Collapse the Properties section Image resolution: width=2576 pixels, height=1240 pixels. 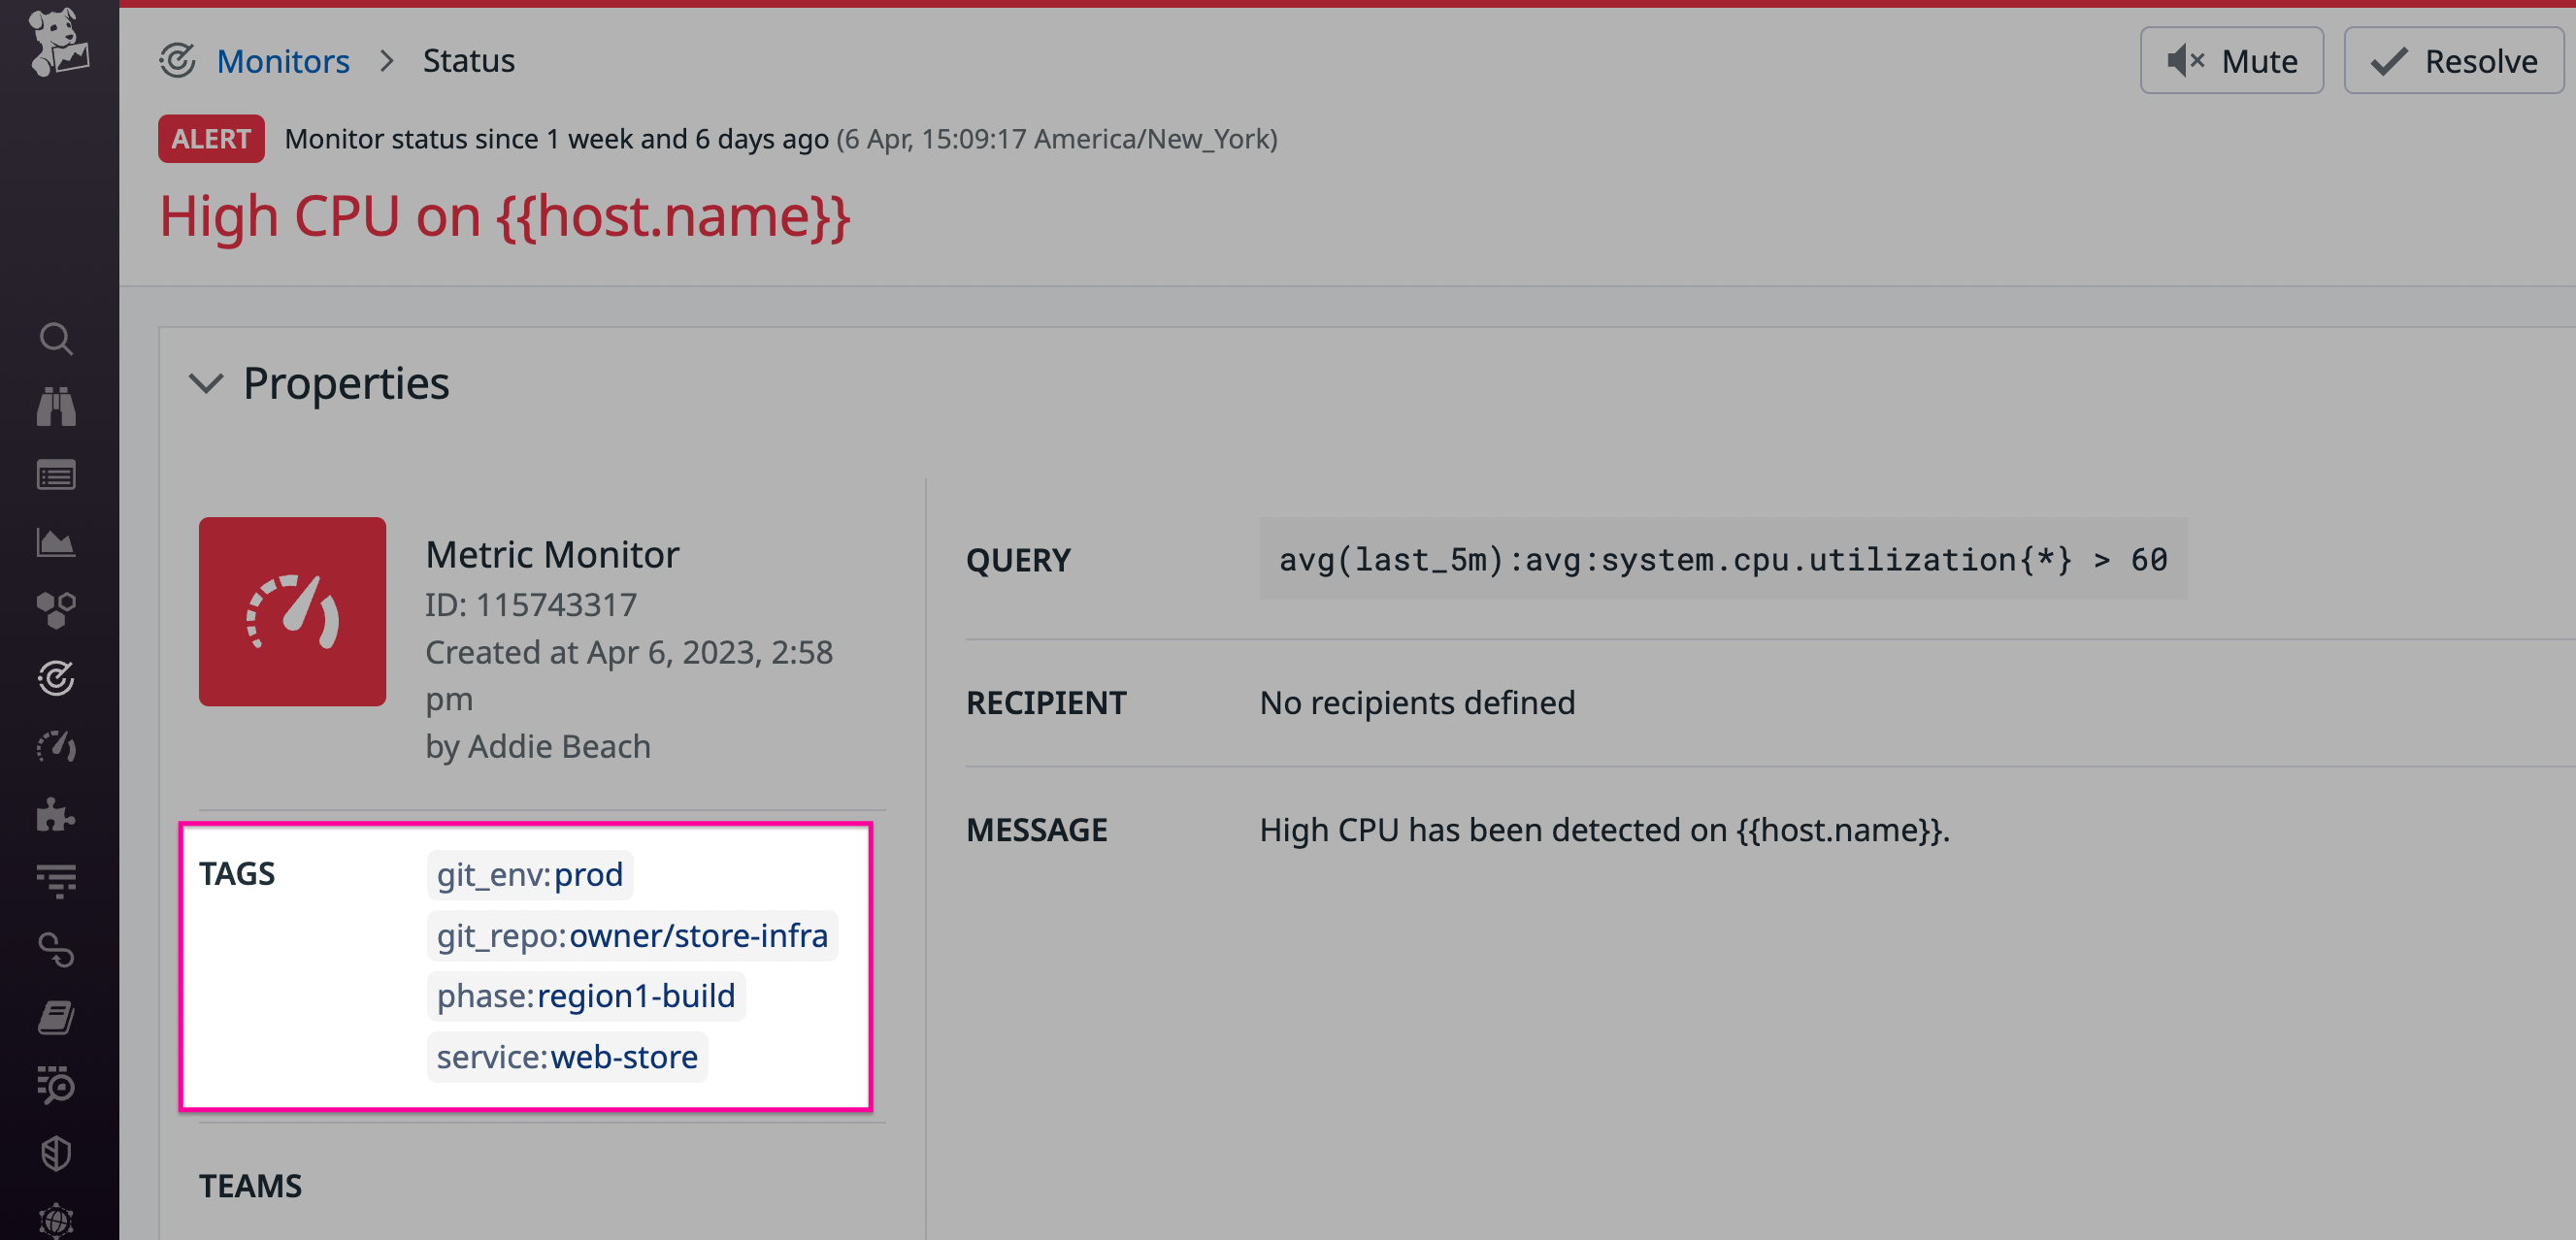tap(206, 385)
